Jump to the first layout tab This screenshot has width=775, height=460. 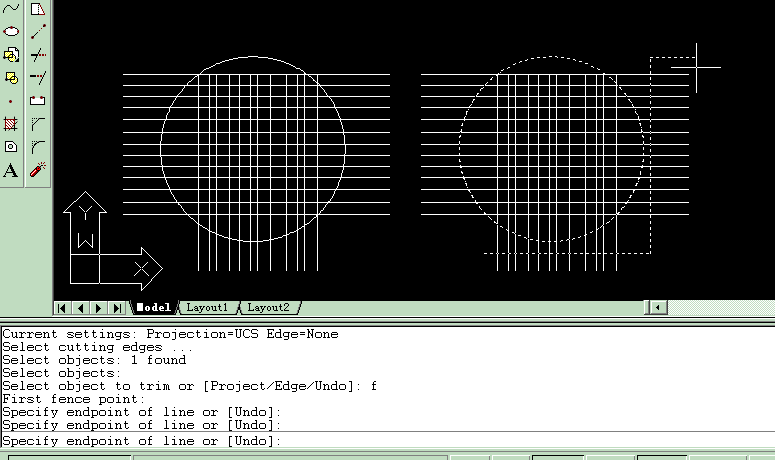click(x=62, y=308)
